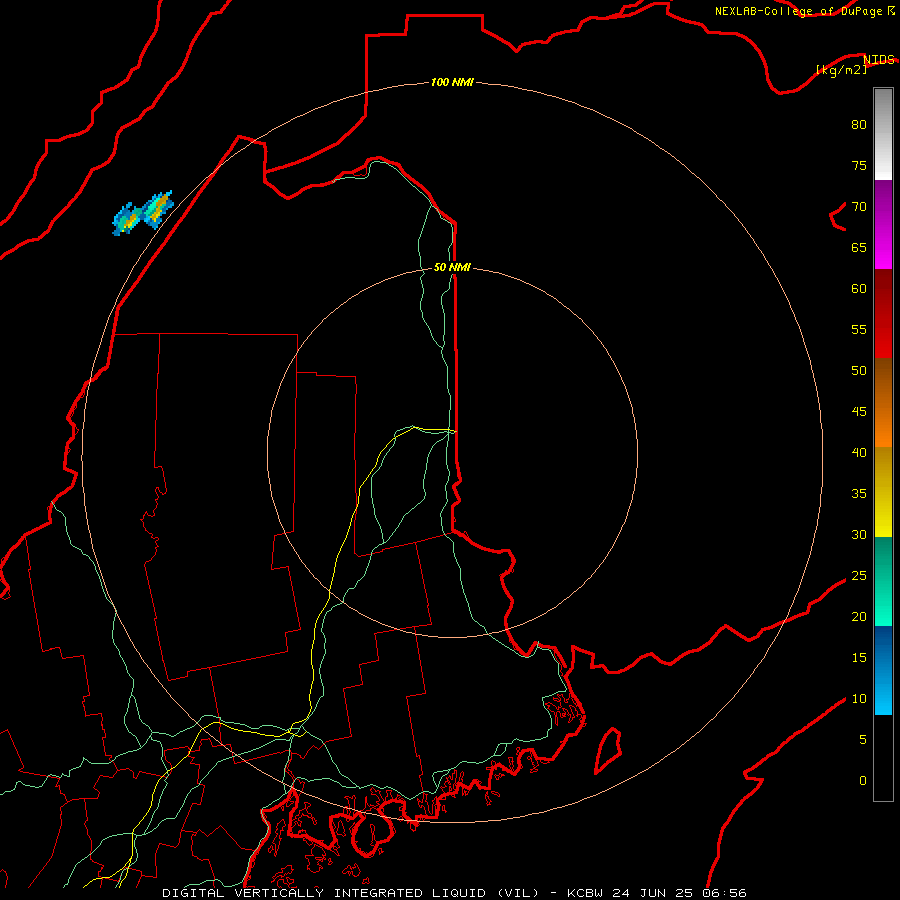The image size is (900, 900).
Task: Click the brown band near 50
Action: point(883,382)
